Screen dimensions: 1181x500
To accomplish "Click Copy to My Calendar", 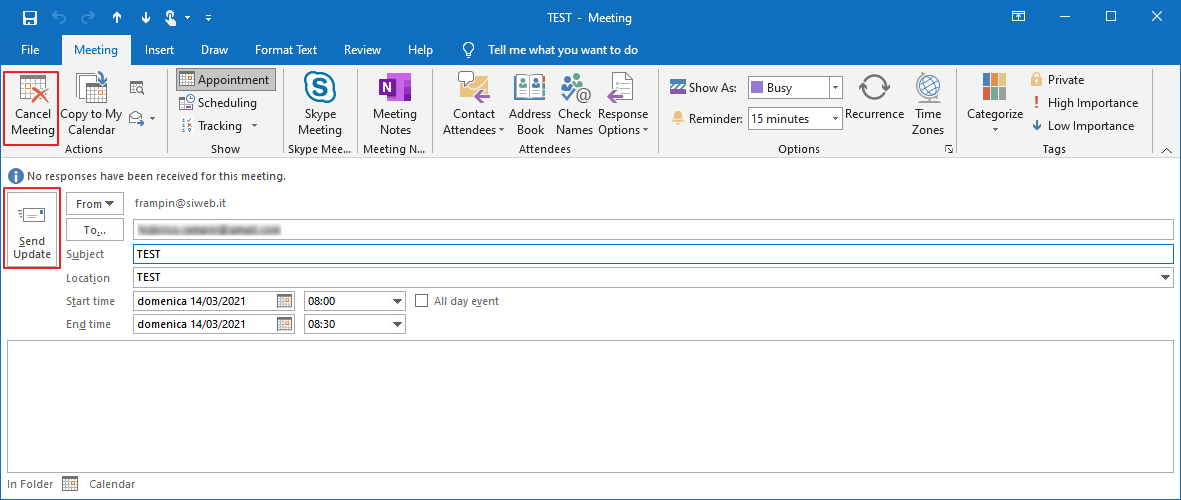I will coord(90,105).
